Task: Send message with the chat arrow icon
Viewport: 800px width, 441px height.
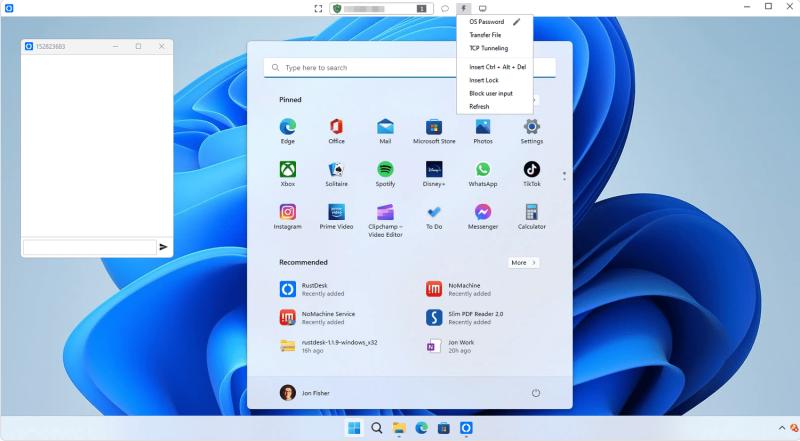Action: (163, 247)
